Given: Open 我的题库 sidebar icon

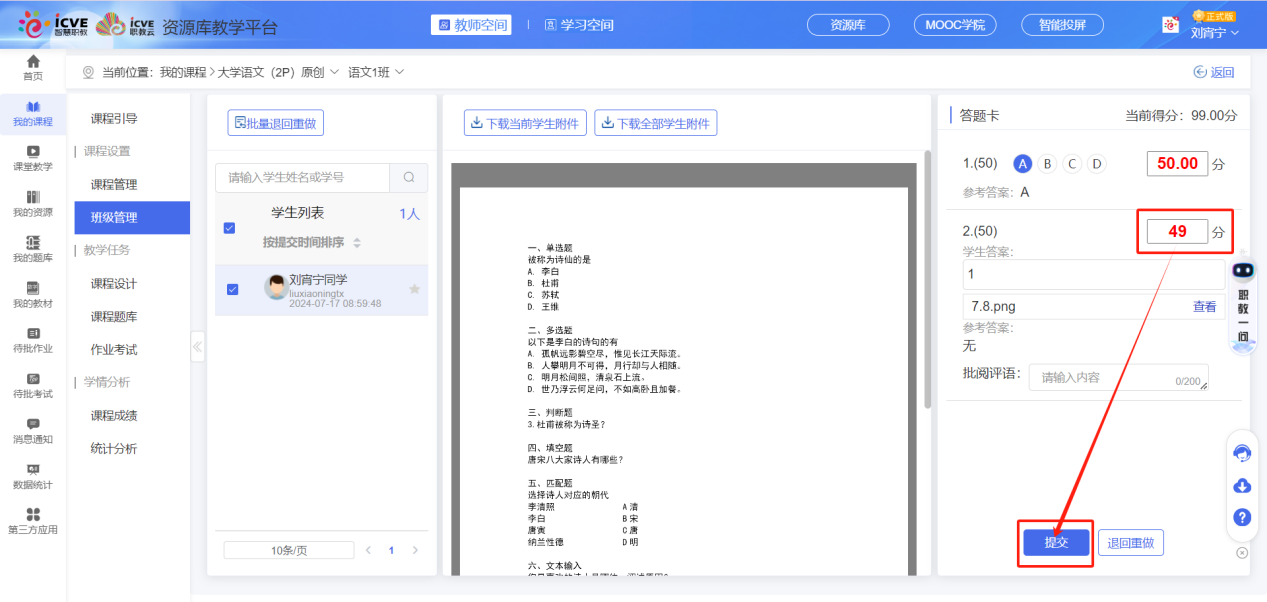Looking at the screenshot, I should point(33,243).
